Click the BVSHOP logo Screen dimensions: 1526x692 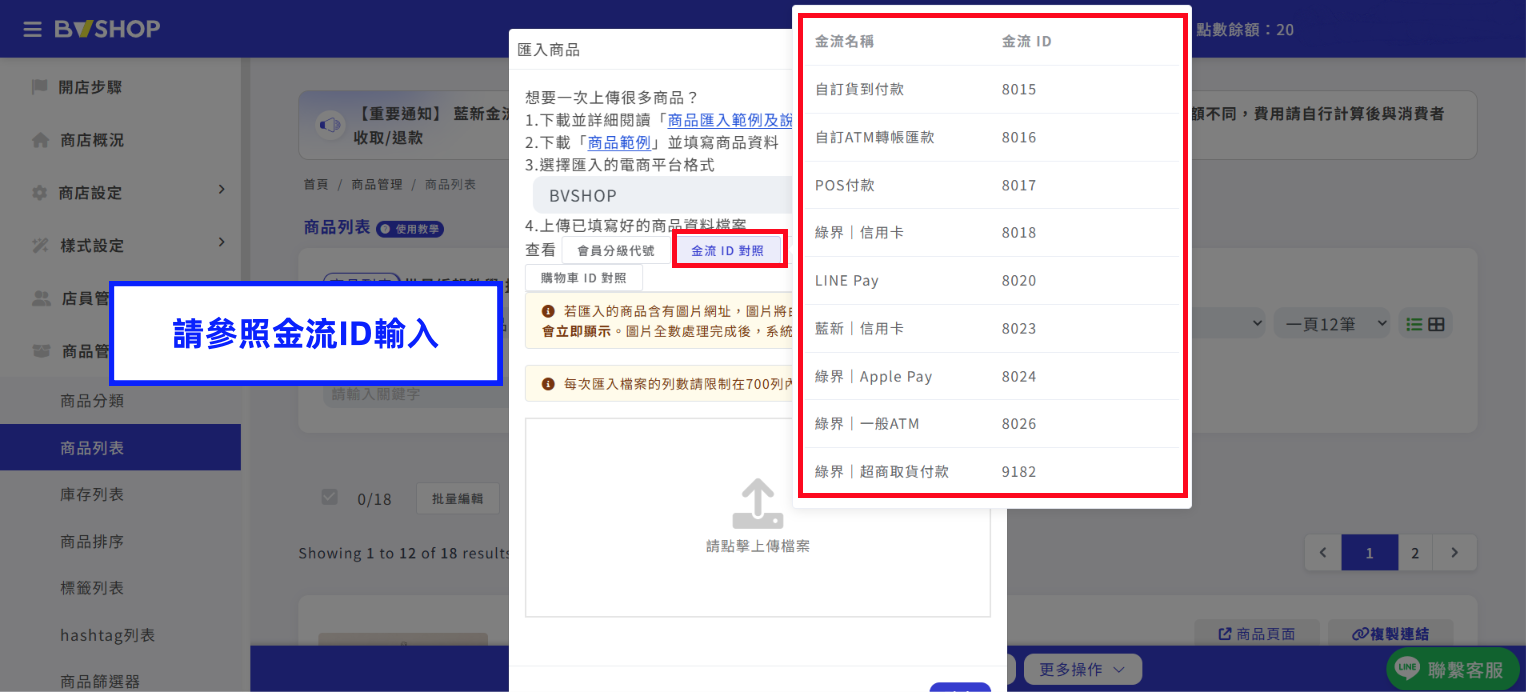tap(107, 29)
